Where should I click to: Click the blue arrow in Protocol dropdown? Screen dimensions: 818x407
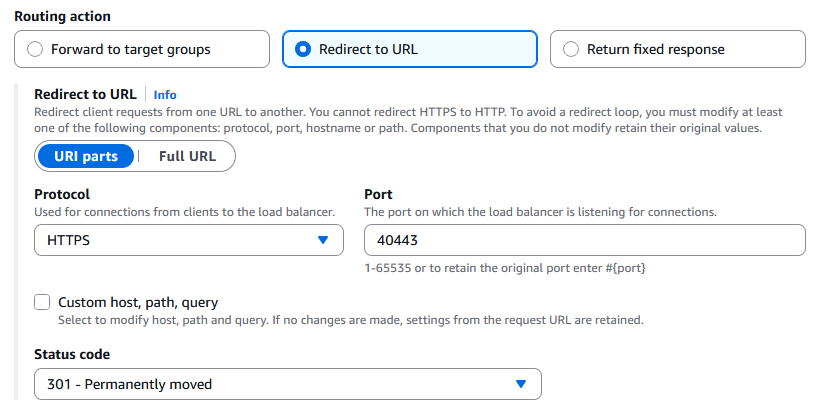point(322,240)
